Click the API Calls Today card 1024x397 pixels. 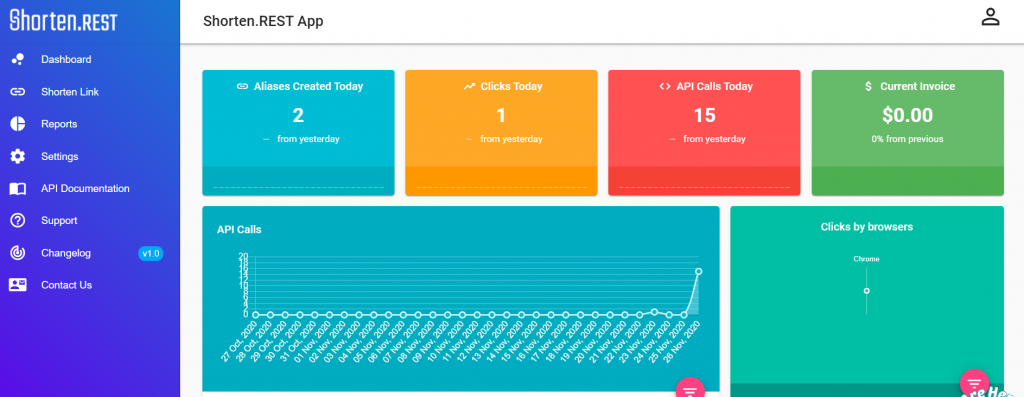[704, 133]
